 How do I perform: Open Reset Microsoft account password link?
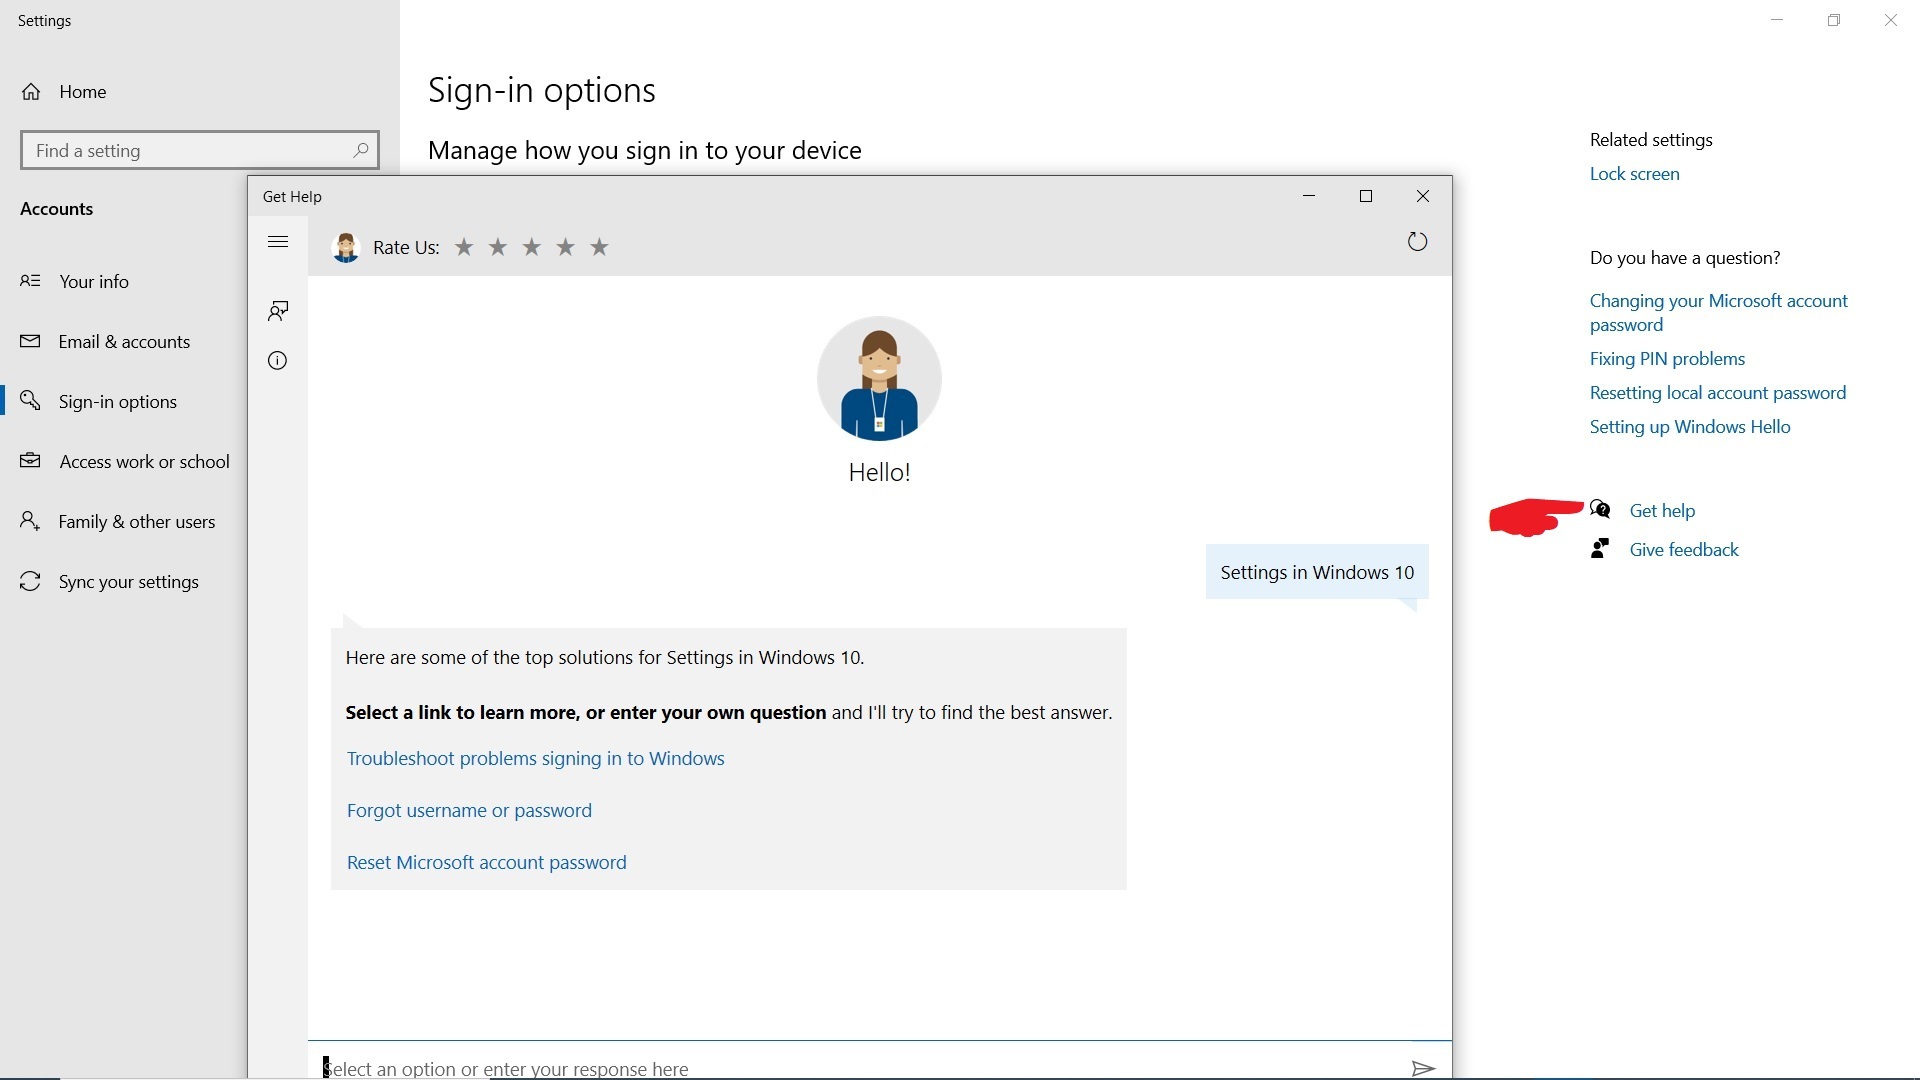[x=486, y=863]
